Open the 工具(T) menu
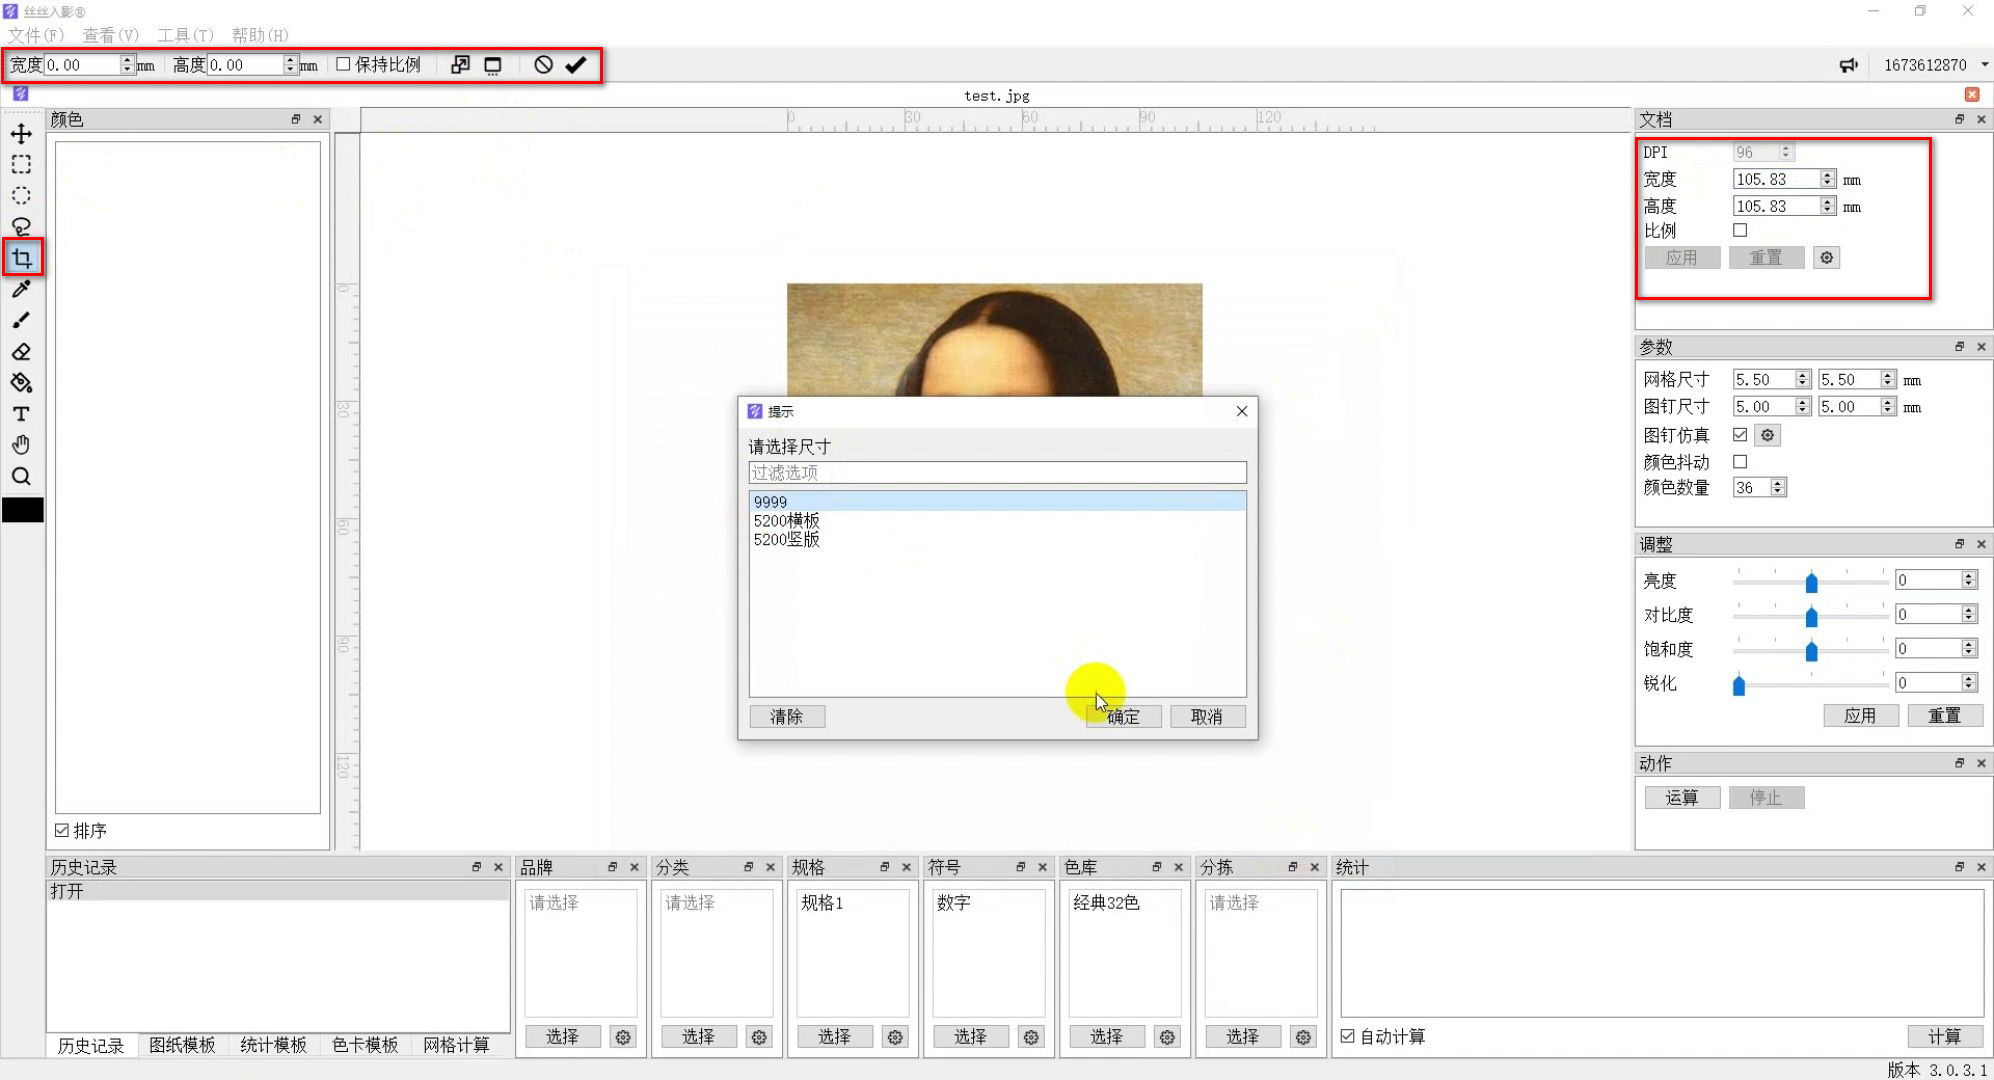The width and height of the screenshot is (1994, 1080). pyautogui.click(x=185, y=35)
